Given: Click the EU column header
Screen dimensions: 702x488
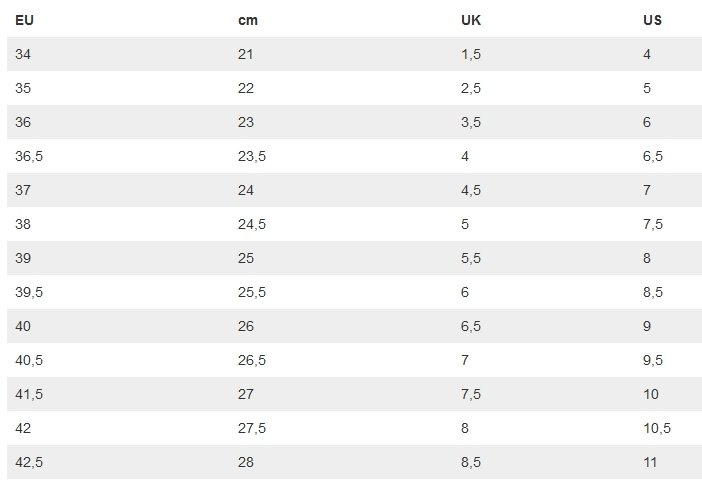Looking at the screenshot, I should 24,20.
